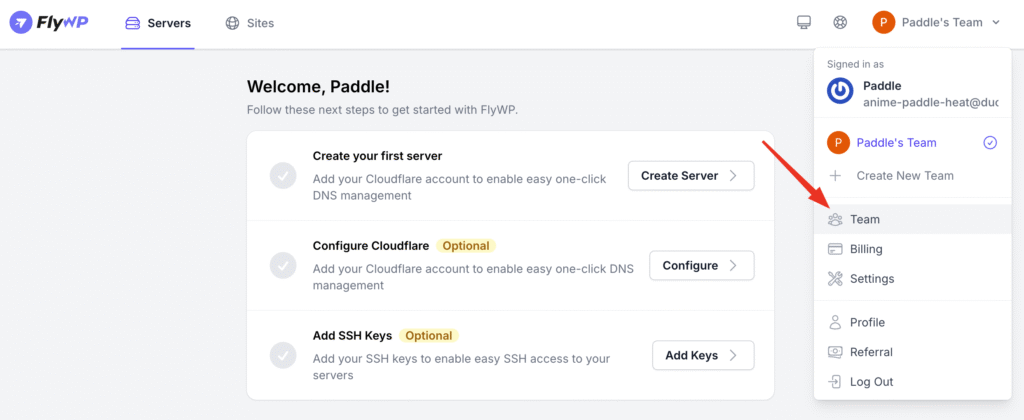Click the checkmark next to Paddle's Team
The width and height of the screenshot is (1024, 420).
(990, 142)
